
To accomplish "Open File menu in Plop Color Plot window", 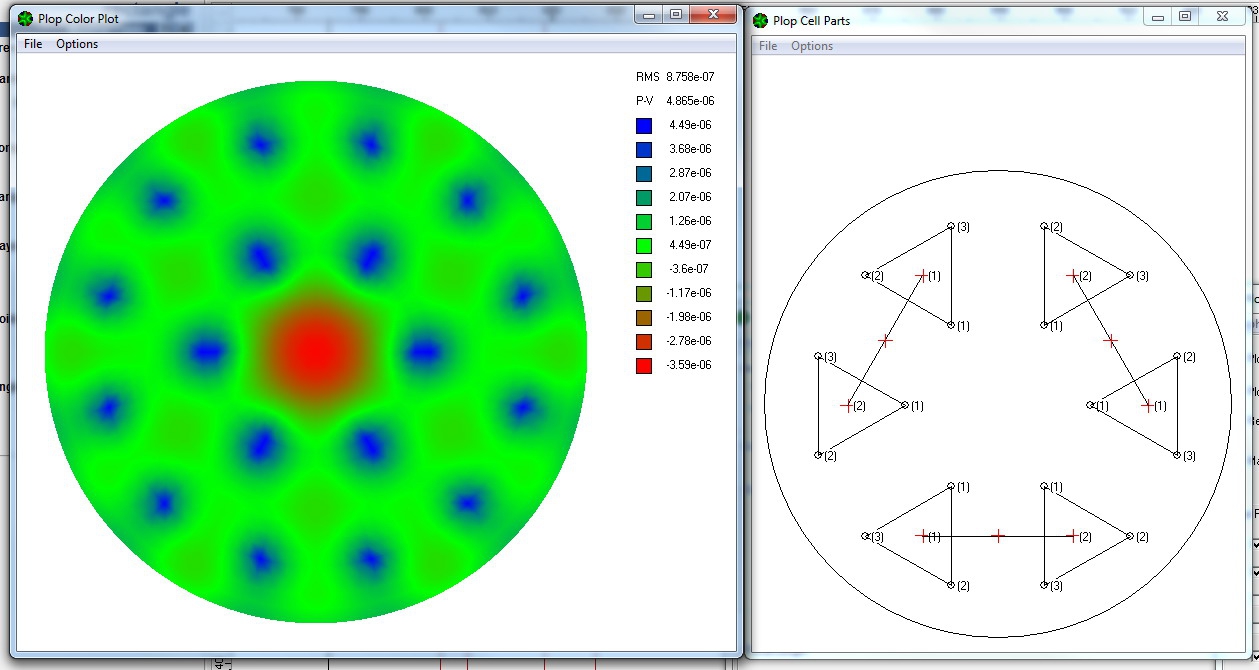I will click(x=33, y=44).
